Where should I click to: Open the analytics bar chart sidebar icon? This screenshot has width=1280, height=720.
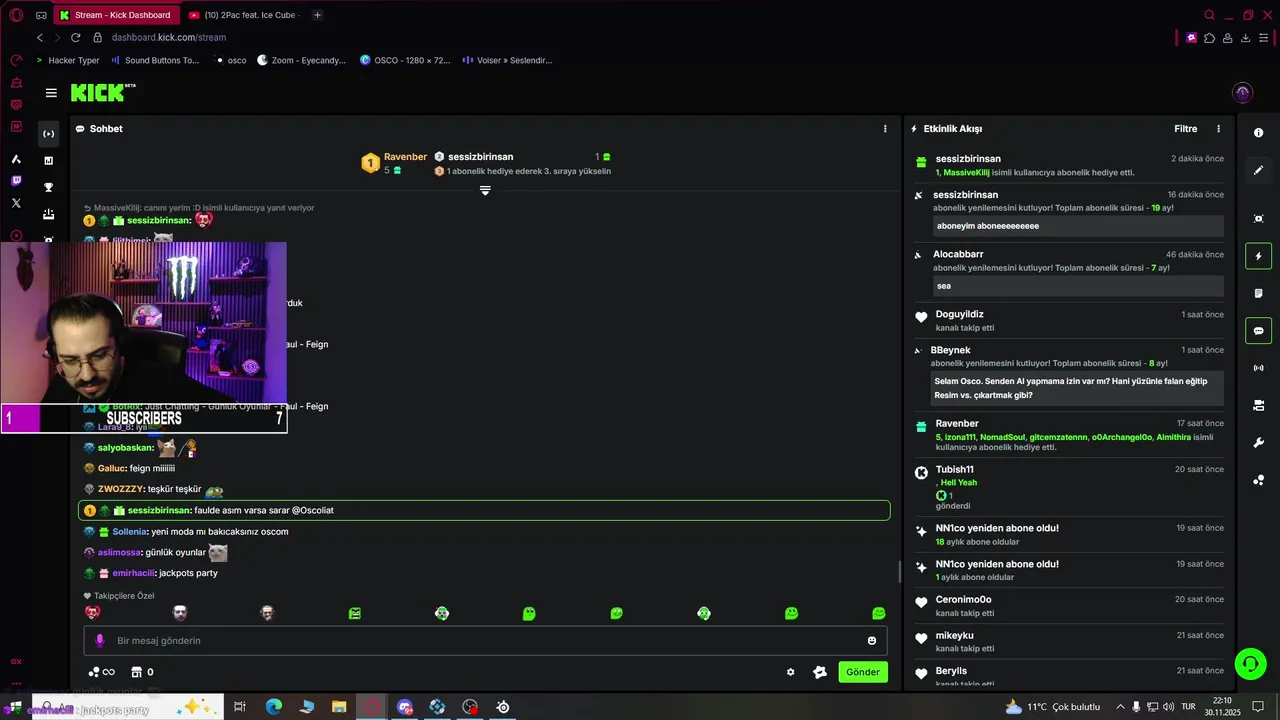click(x=48, y=160)
